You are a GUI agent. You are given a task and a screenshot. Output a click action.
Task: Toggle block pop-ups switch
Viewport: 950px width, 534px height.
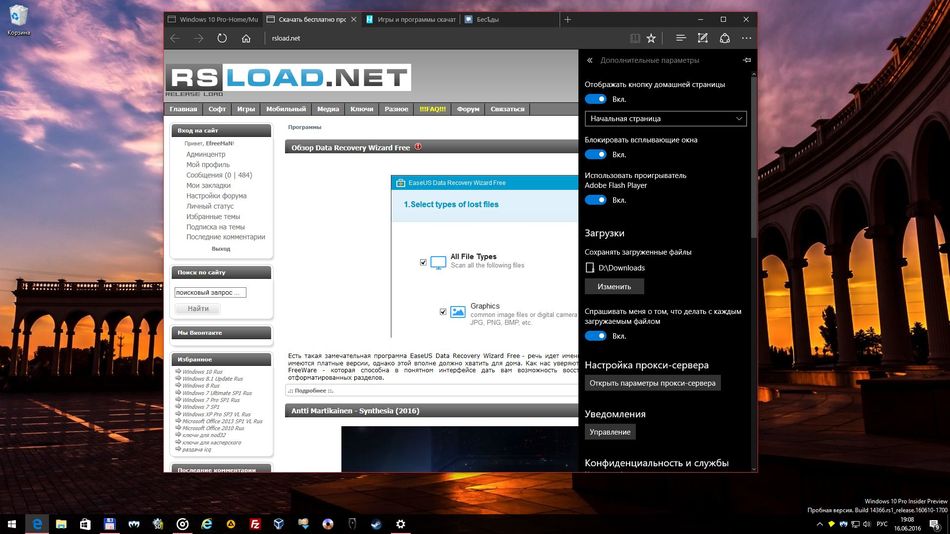coord(596,154)
